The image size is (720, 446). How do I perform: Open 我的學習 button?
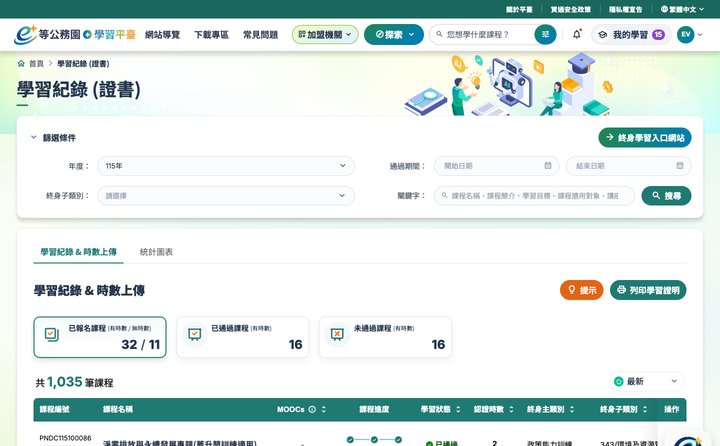click(631, 34)
